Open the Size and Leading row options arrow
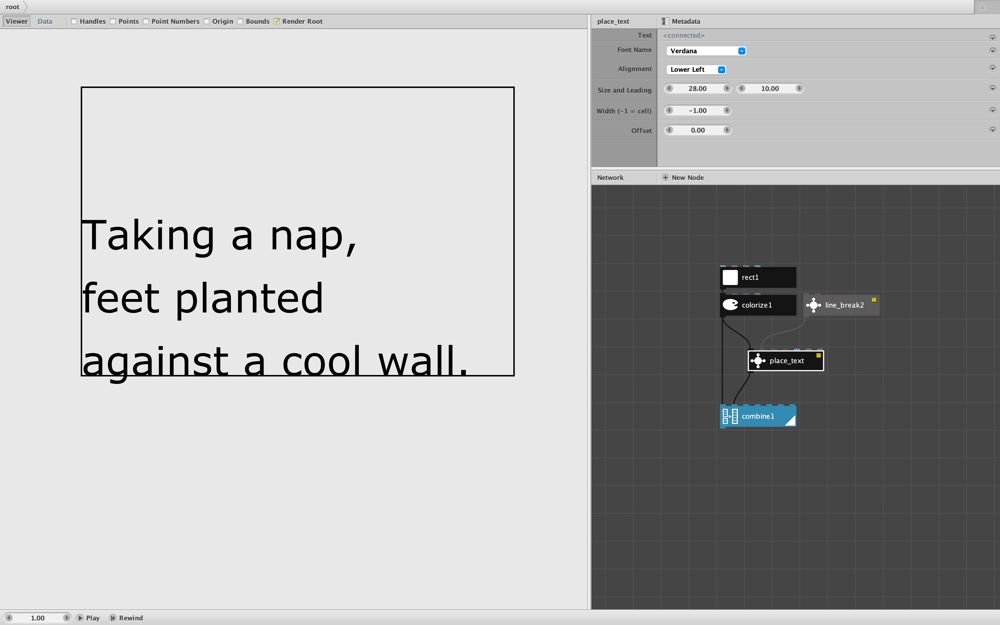 point(992,89)
